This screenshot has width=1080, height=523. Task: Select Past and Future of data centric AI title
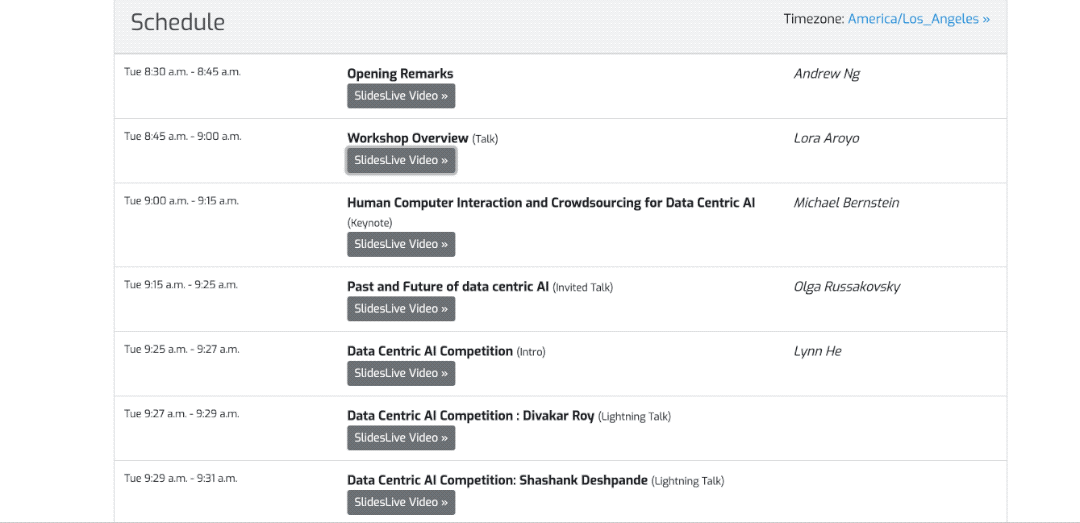tap(447, 287)
